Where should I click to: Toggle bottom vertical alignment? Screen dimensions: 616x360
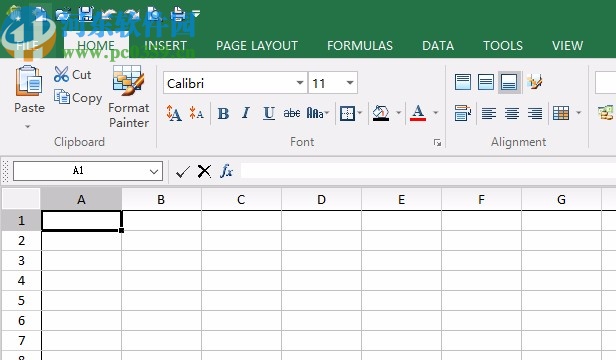pos(509,82)
